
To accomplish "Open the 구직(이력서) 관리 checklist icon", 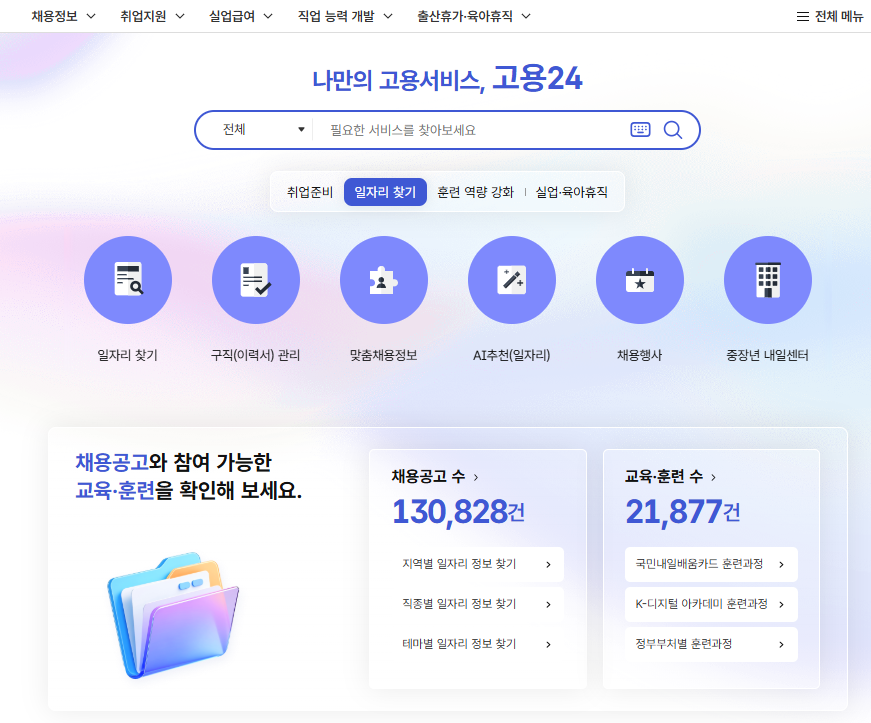I will pos(256,280).
